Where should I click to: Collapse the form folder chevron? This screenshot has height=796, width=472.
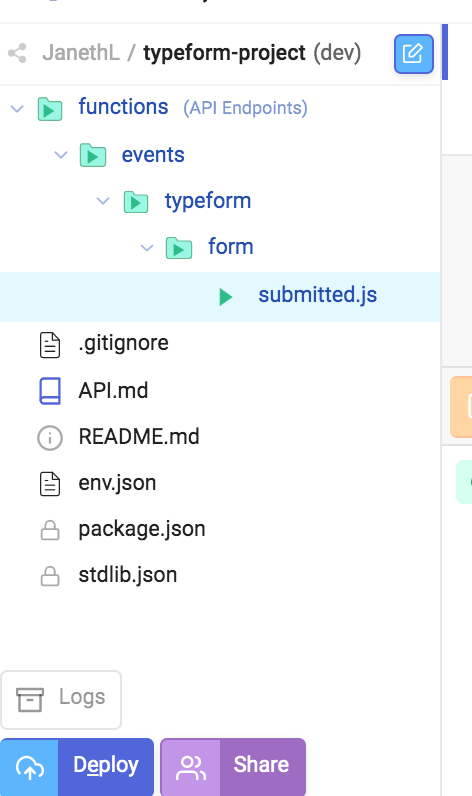pyautogui.click(x=147, y=248)
